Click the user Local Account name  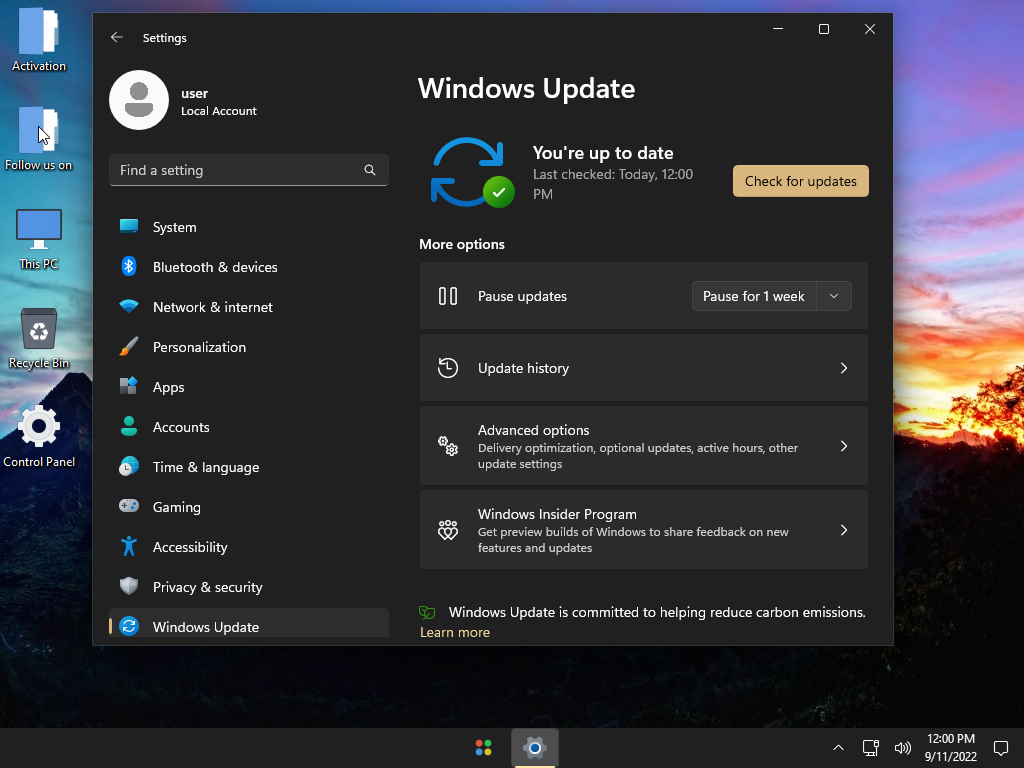(x=219, y=101)
